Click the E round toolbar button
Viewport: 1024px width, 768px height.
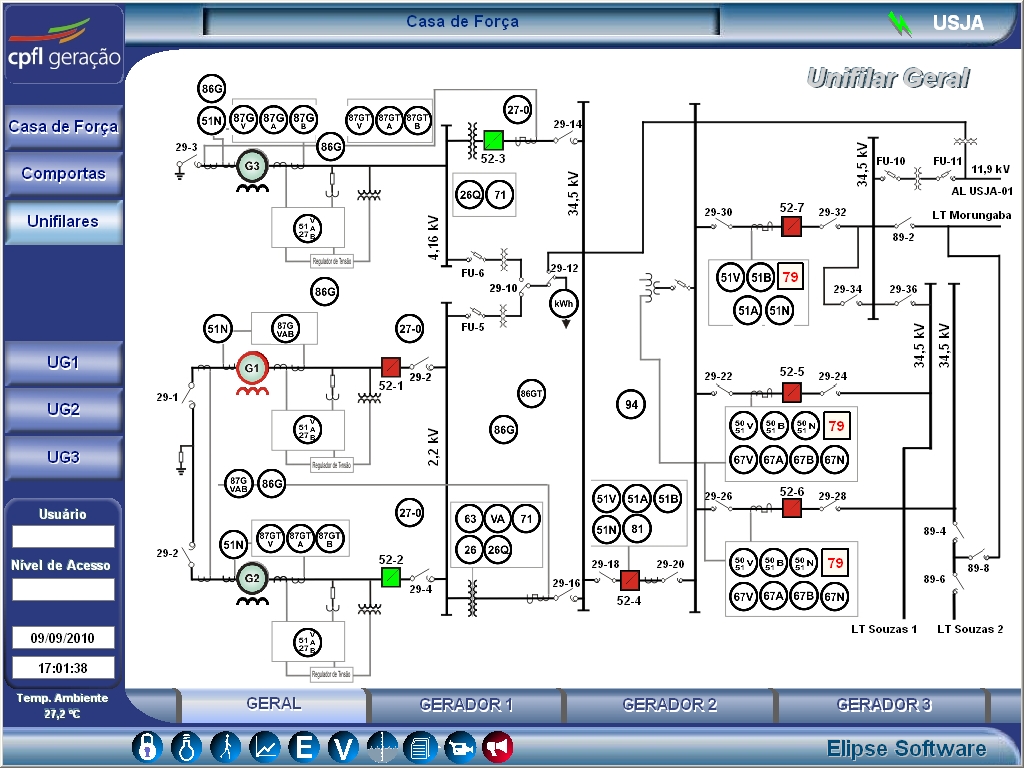(x=304, y=747)
